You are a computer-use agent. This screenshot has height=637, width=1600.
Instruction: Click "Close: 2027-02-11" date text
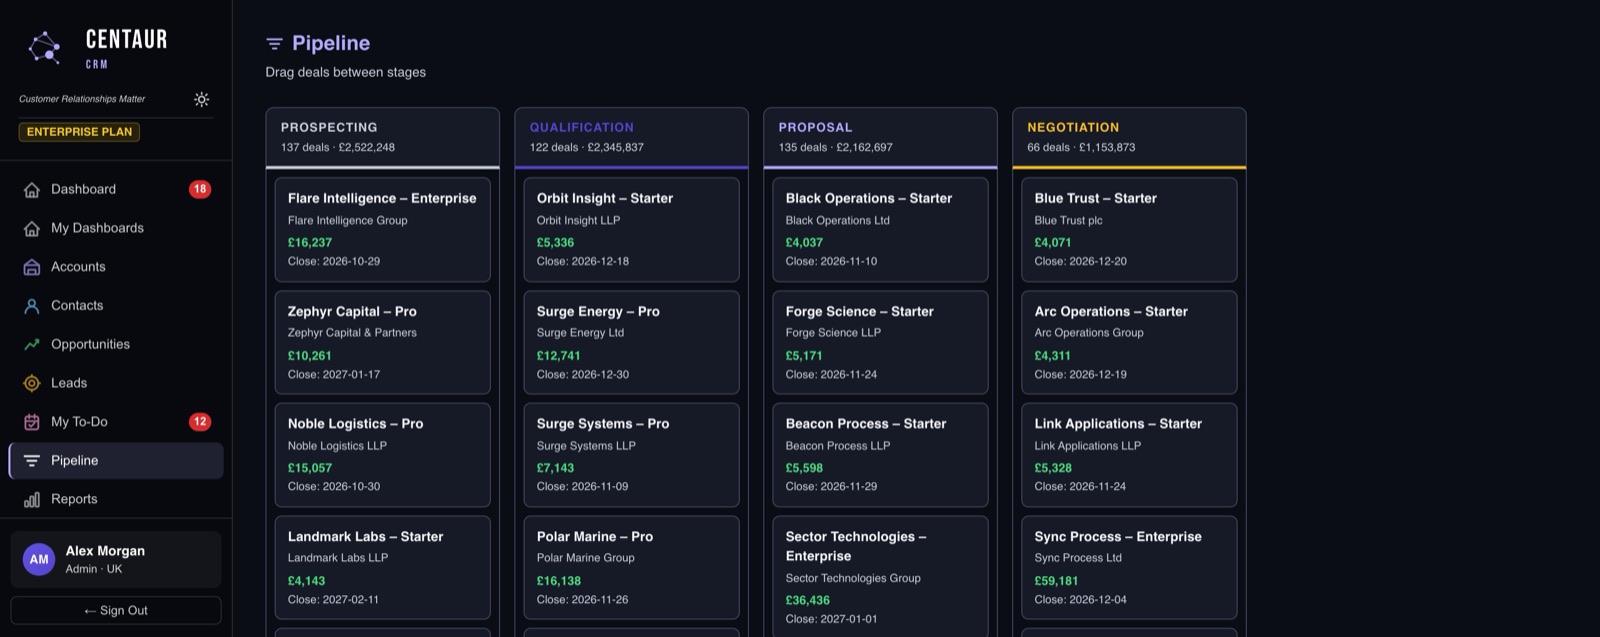click(x=334, y=600)
